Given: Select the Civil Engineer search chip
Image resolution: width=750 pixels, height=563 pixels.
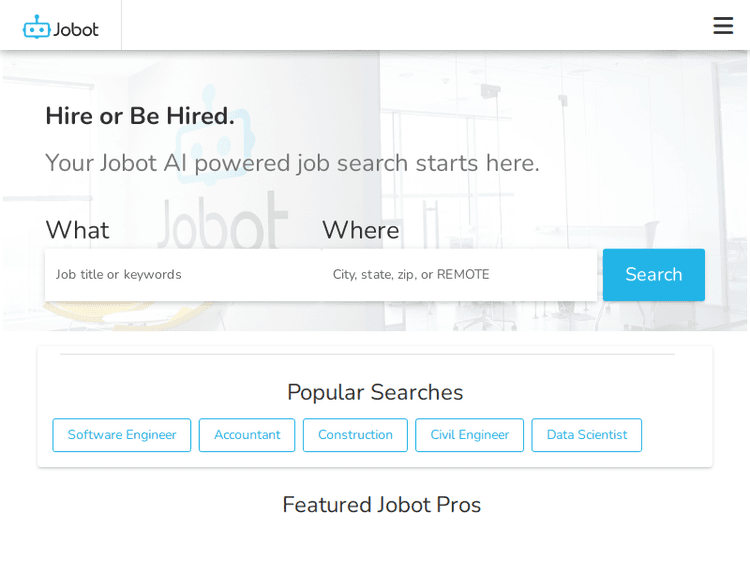Looking at the screenshot, I should click(469, 435).
